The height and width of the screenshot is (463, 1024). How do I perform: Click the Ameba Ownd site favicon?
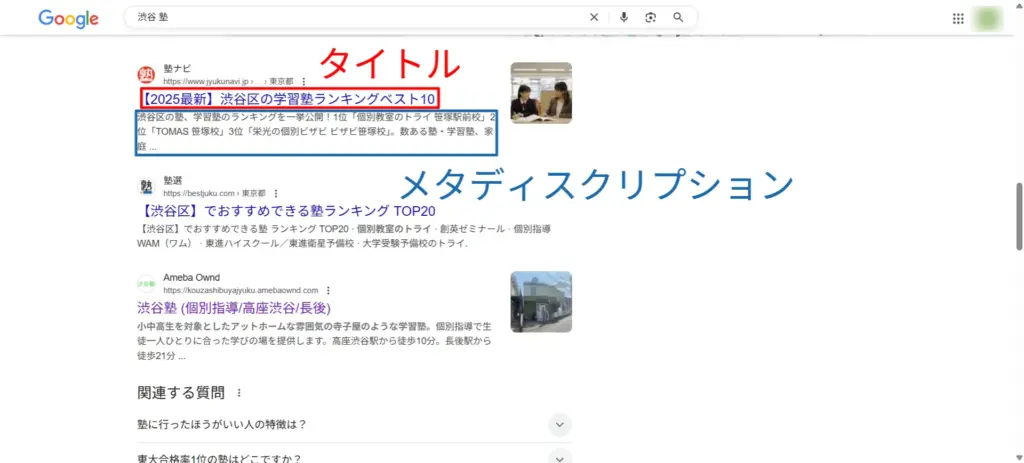(x=146, y=284)
